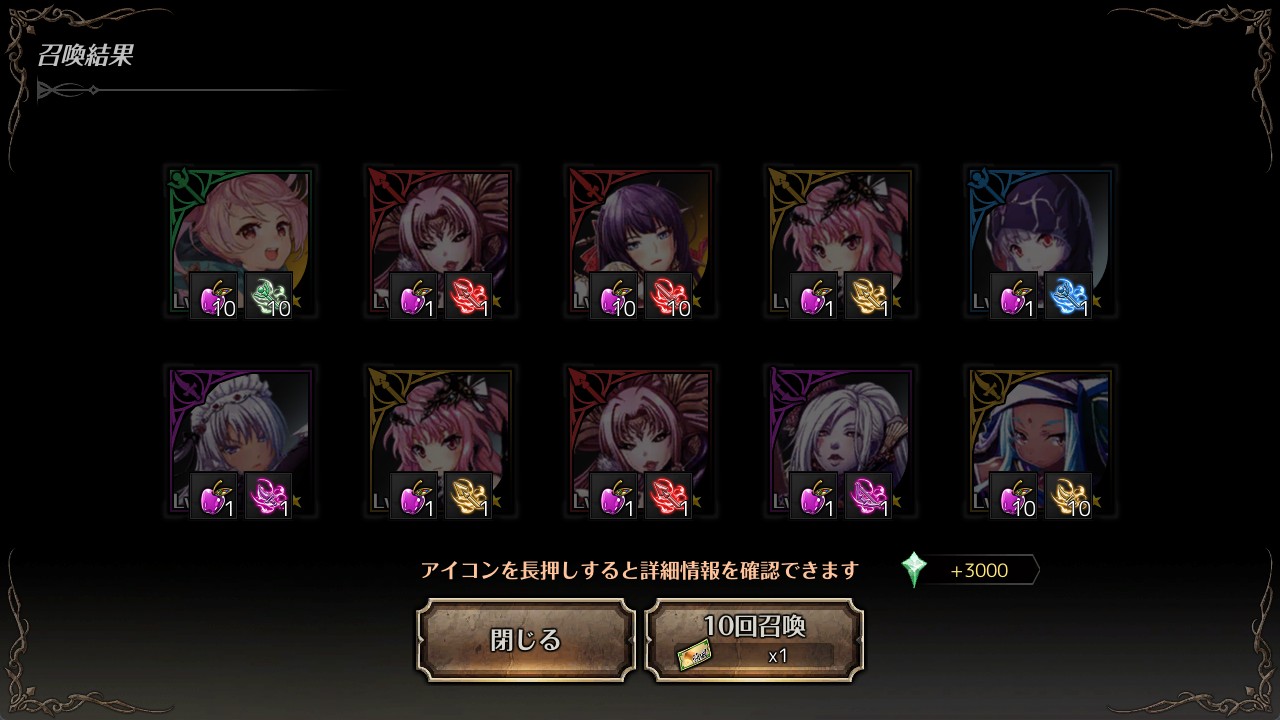Select the red-framed purple-haired character portrait
Viewport: 1280px width, 720px height.
(x=640, y=242)
